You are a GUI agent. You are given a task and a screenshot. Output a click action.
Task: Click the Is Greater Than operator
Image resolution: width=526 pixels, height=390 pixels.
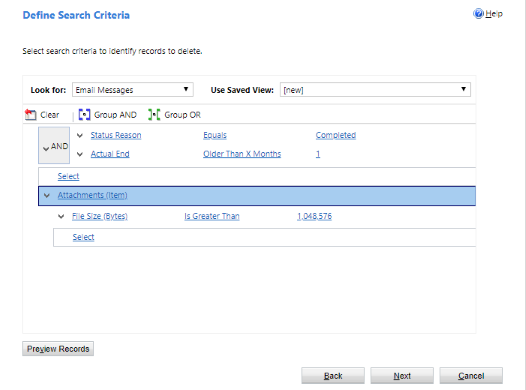tap(212, 216)
